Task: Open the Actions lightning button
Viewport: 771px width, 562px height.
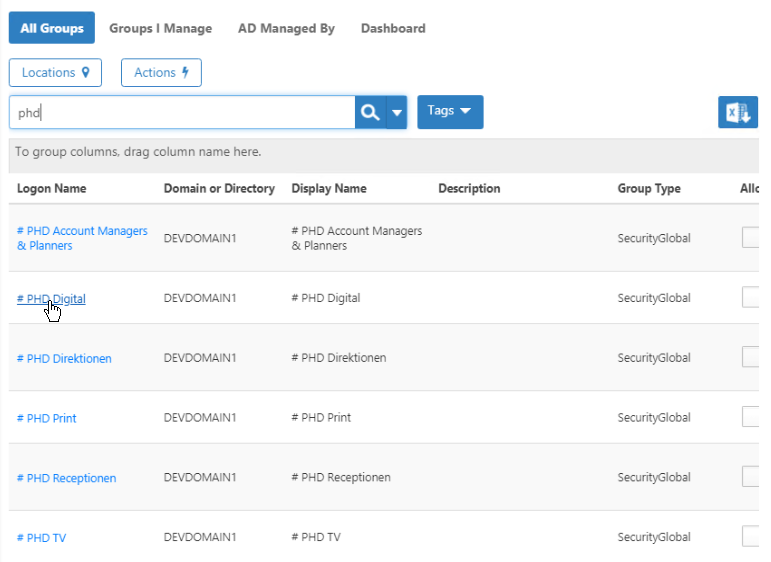Action: point(161,73)
